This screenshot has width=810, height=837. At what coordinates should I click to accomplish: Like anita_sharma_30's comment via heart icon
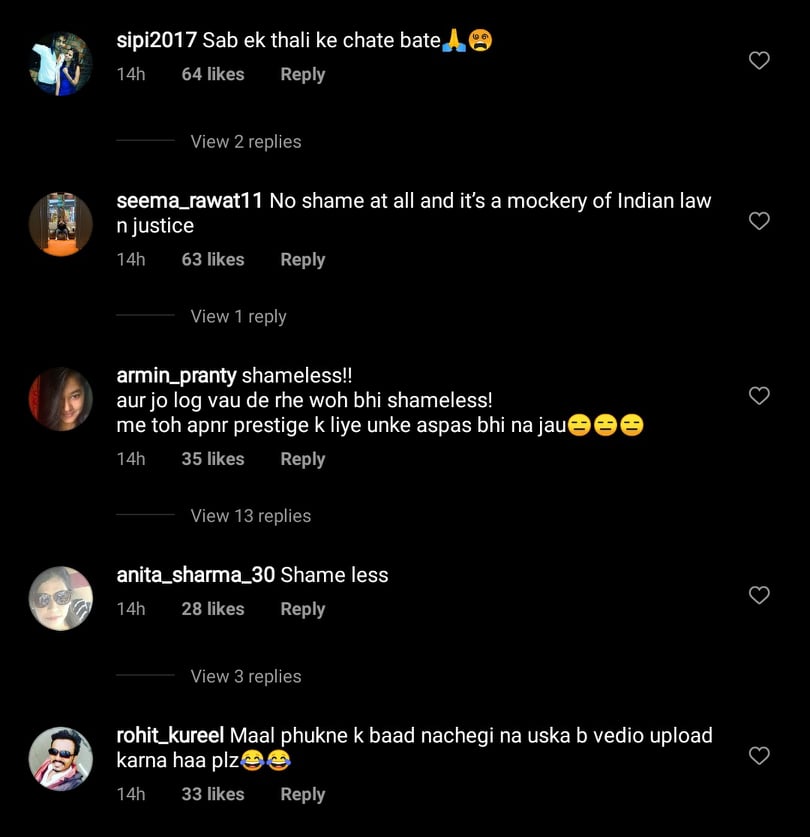pos(759,595)
